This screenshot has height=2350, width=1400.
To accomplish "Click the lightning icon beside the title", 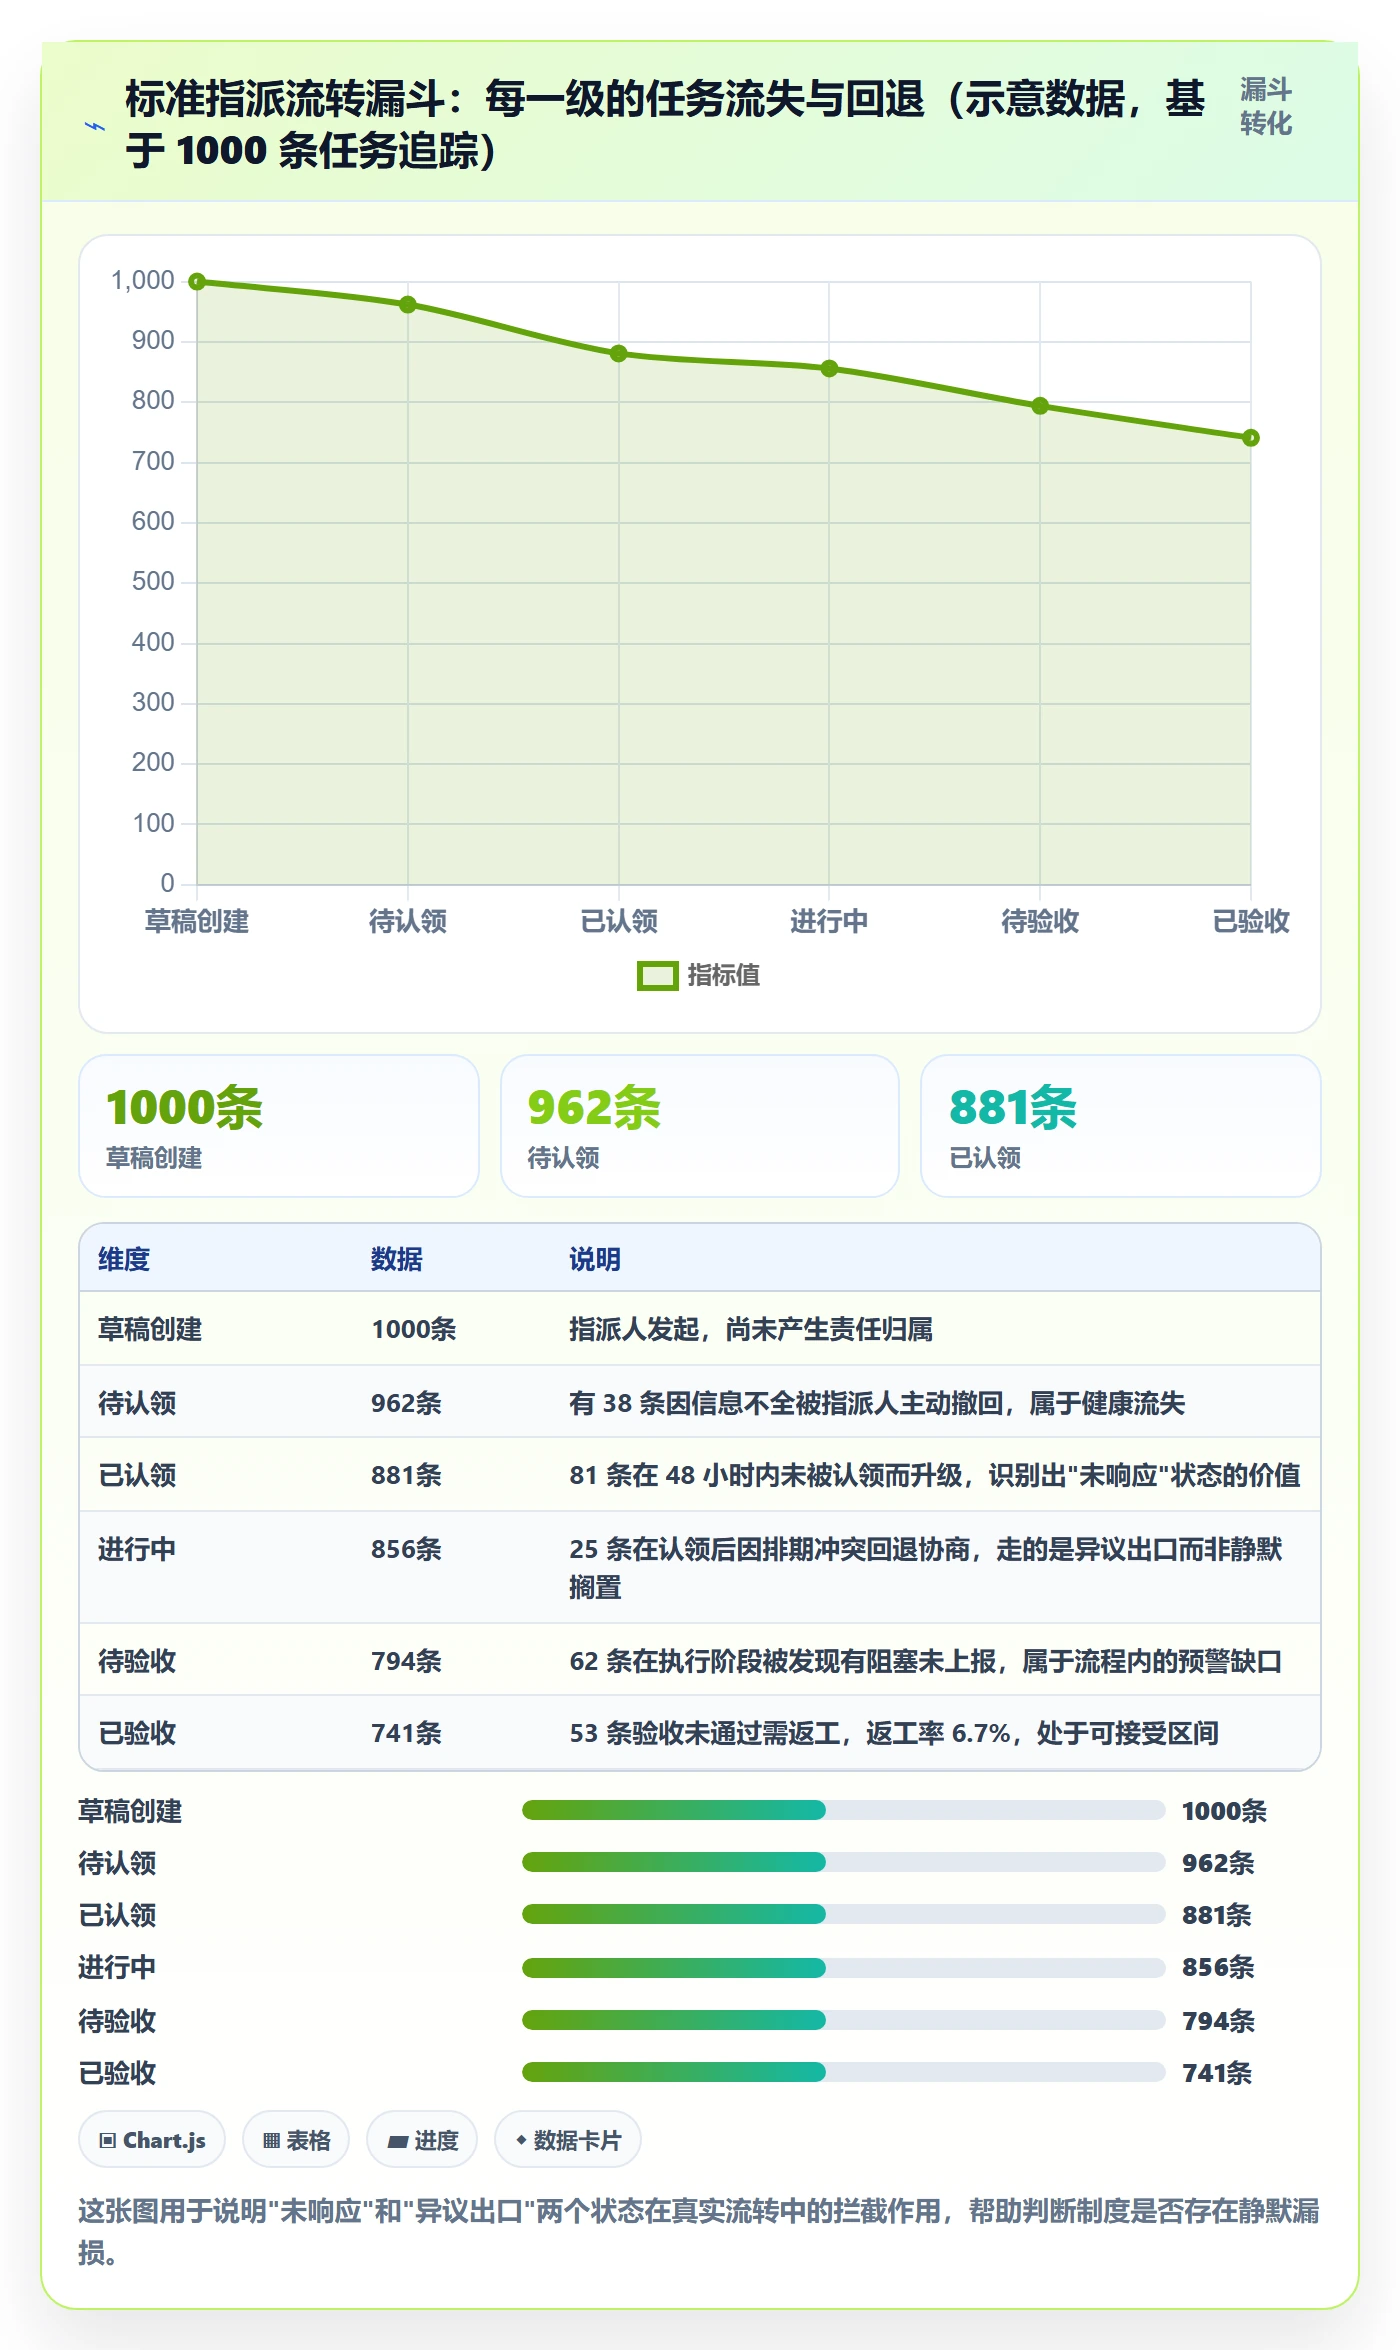I will click(x=95, y=126).
